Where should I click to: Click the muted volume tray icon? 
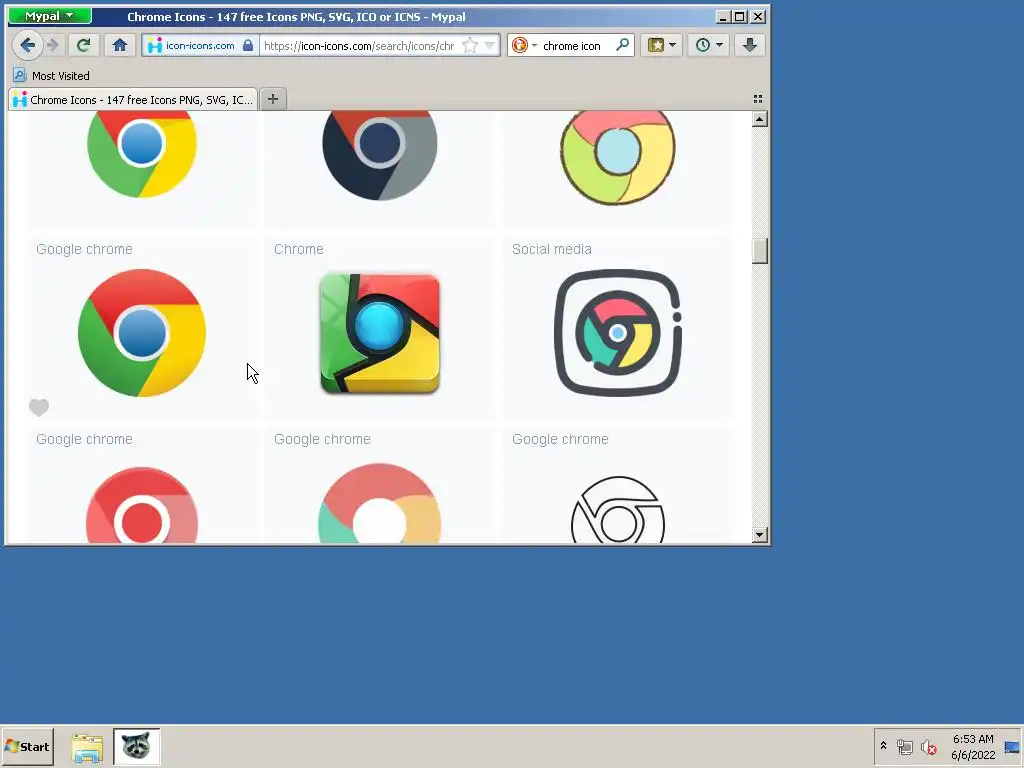(928, 746)
